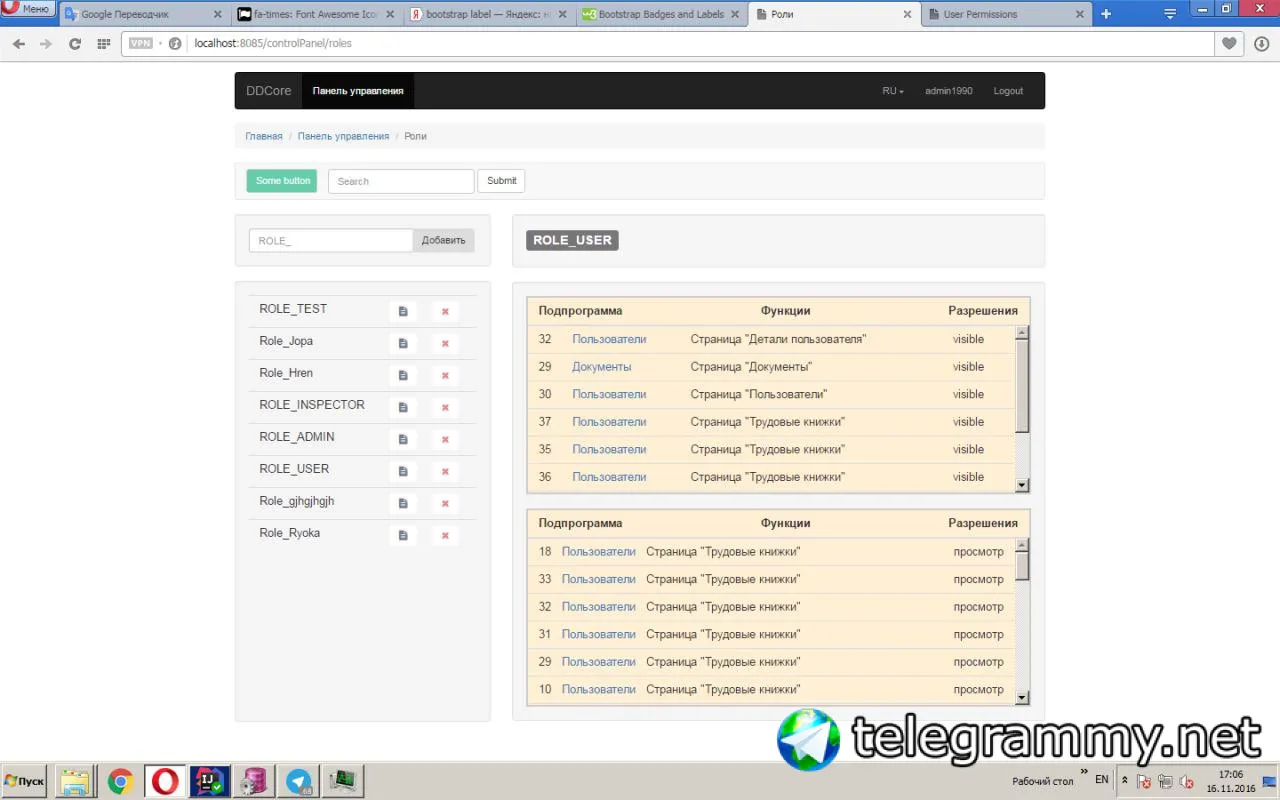1280x800 pixels.
Task: Select the ROLE_INSPECTOR role name
Action: [x=312, y=405]
